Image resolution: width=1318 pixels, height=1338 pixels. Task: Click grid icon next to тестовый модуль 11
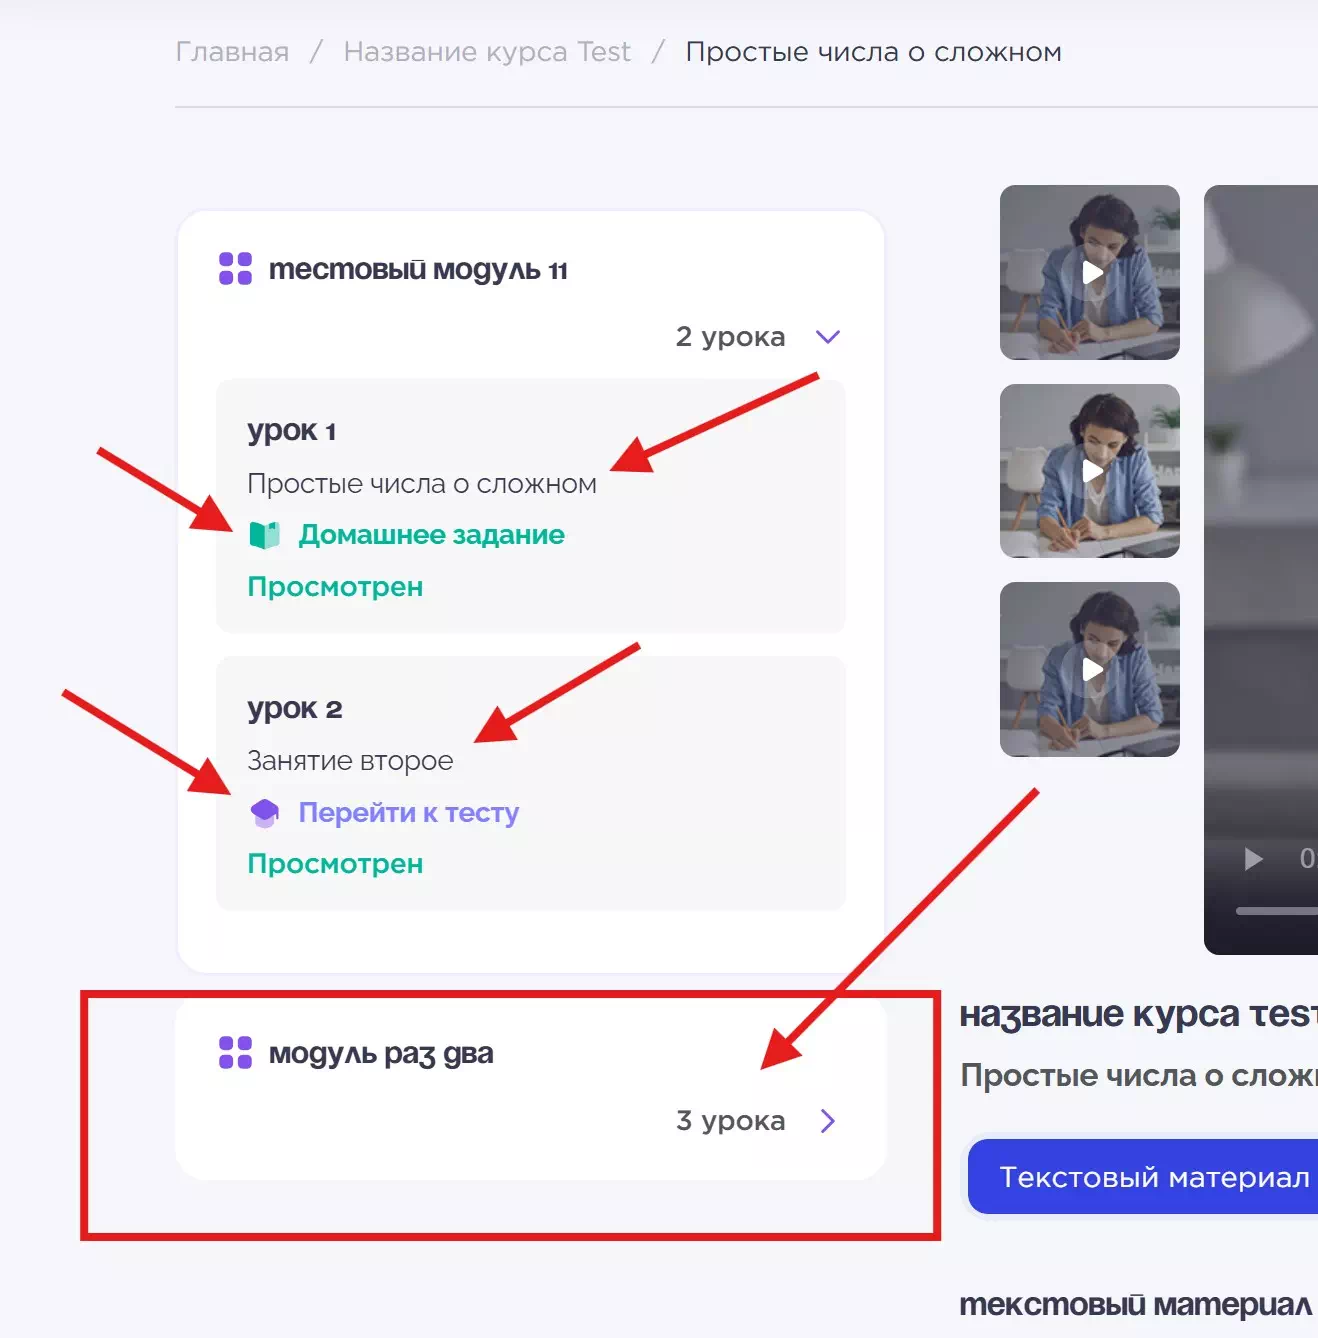click(x=235, y=269)
